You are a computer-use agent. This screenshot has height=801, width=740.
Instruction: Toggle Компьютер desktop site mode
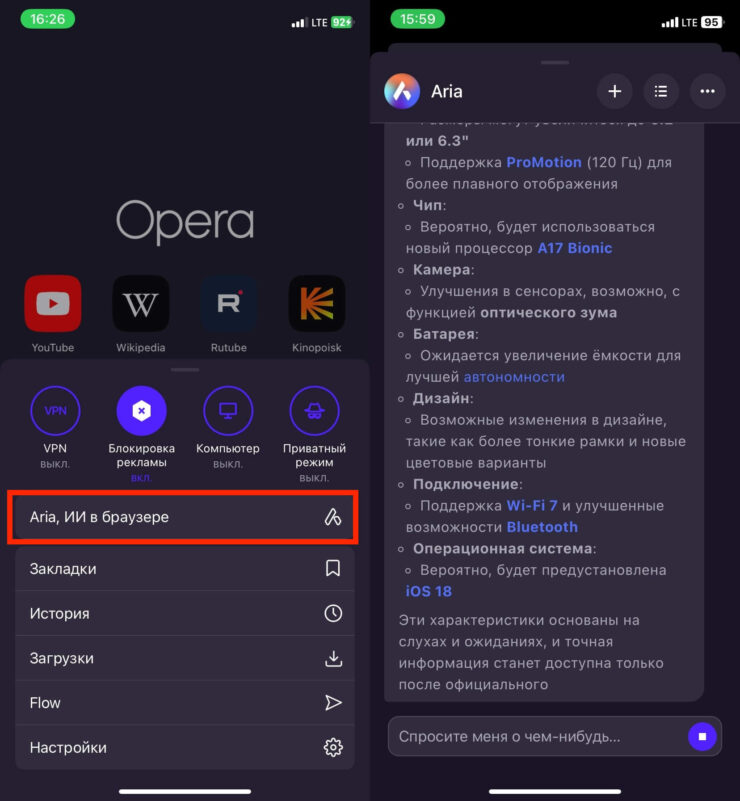pos(228,410)
